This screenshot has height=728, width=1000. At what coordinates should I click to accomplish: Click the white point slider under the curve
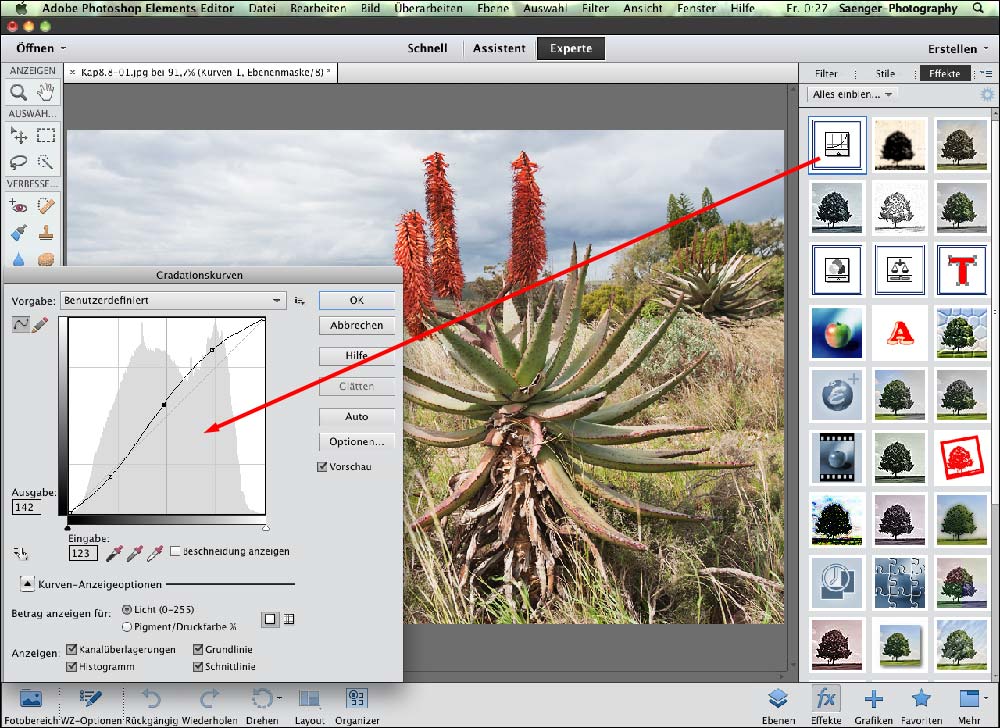pos(265,527)
